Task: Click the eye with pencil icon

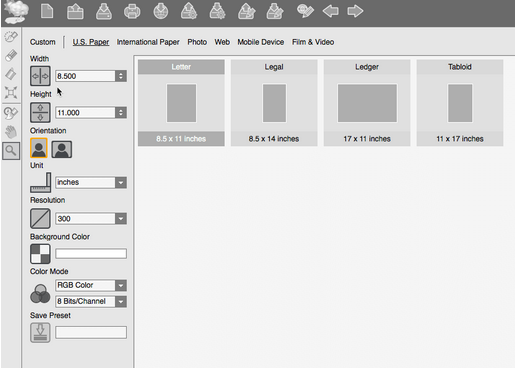Action: 305,11
